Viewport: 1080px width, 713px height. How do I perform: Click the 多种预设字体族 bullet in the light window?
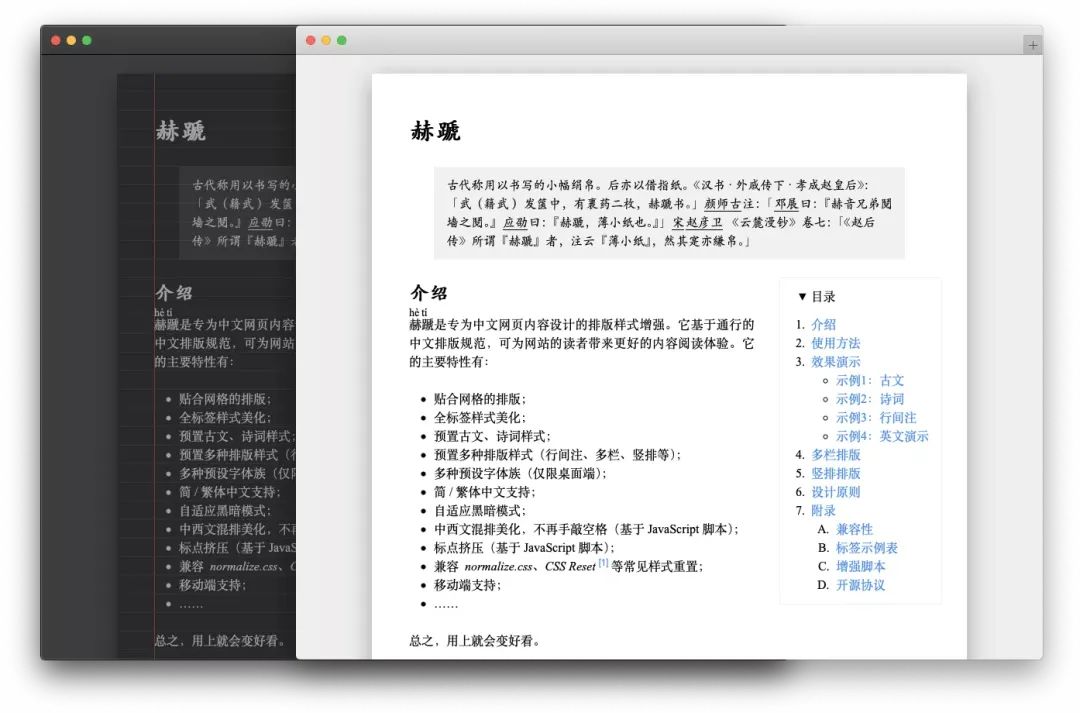pos(520,473)
